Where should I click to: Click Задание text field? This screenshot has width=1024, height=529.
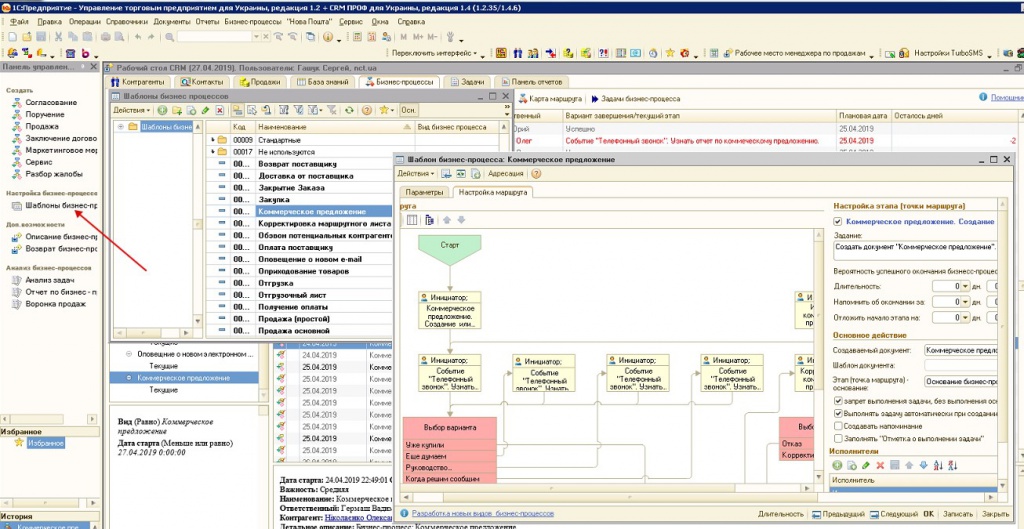pyautogui.click(x=916, y=252)
